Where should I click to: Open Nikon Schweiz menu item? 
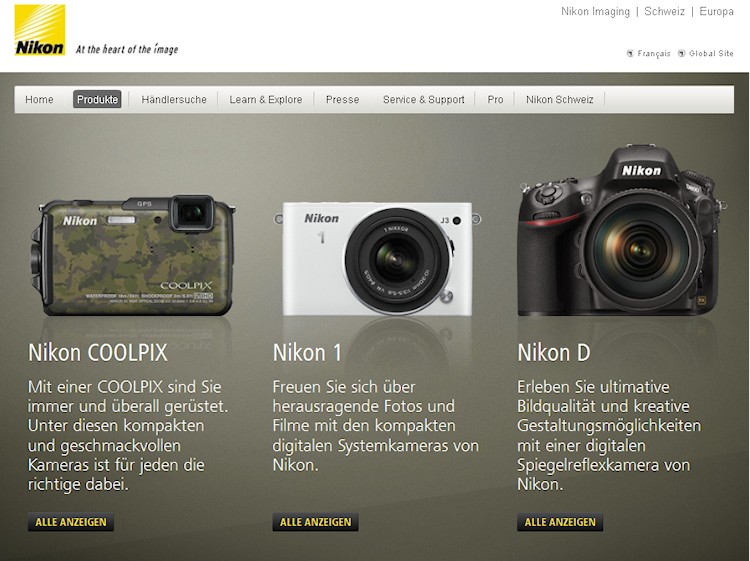[560, 99]
